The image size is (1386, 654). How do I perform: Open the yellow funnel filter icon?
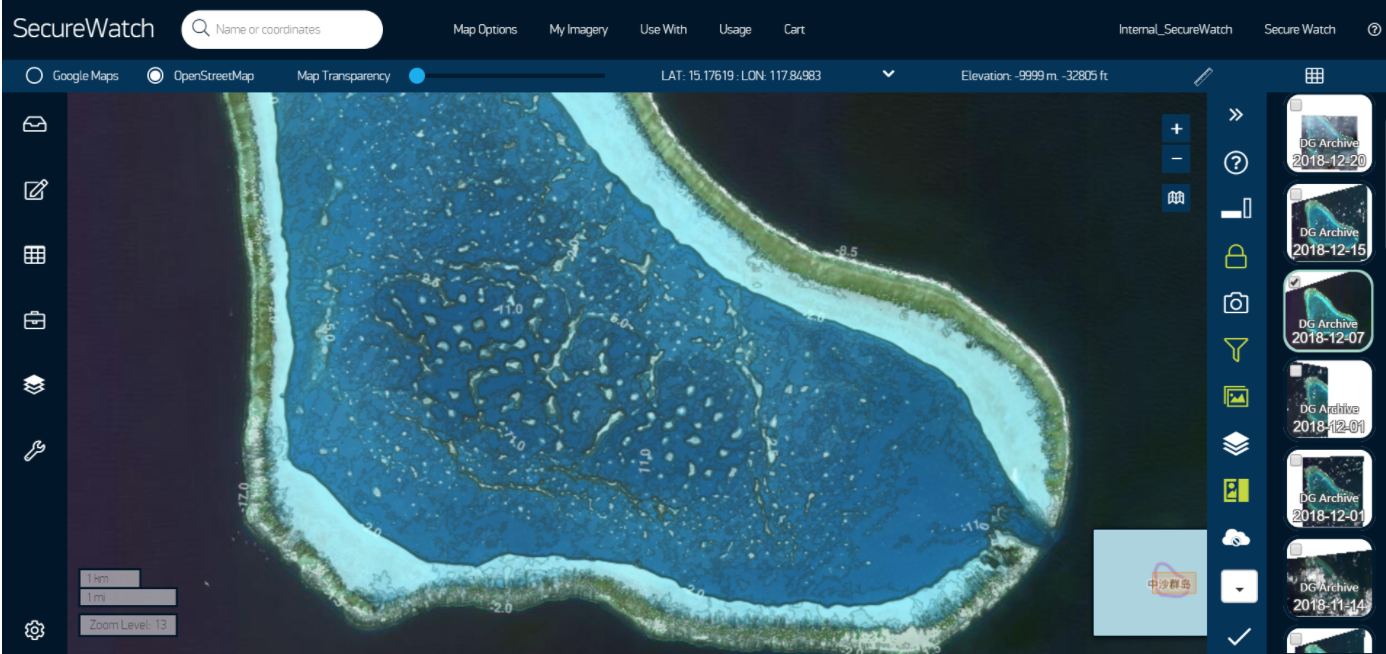(1236, 350)
